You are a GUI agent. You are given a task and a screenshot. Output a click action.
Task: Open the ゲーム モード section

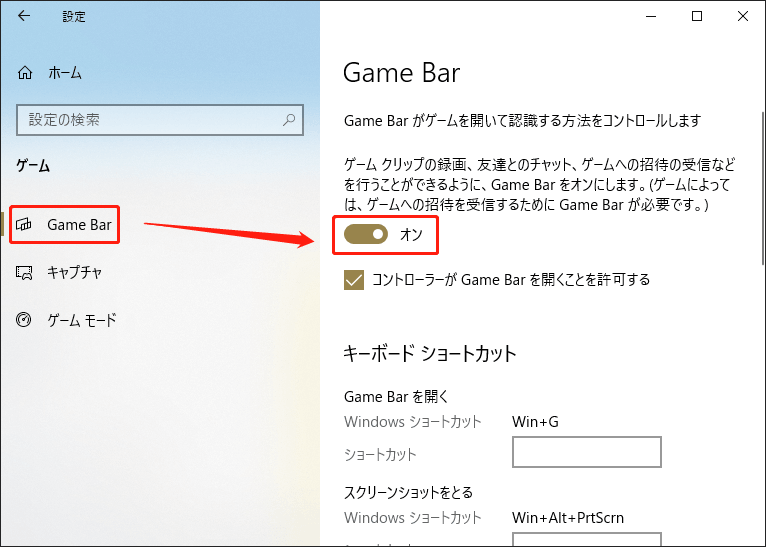coord(82,320)
